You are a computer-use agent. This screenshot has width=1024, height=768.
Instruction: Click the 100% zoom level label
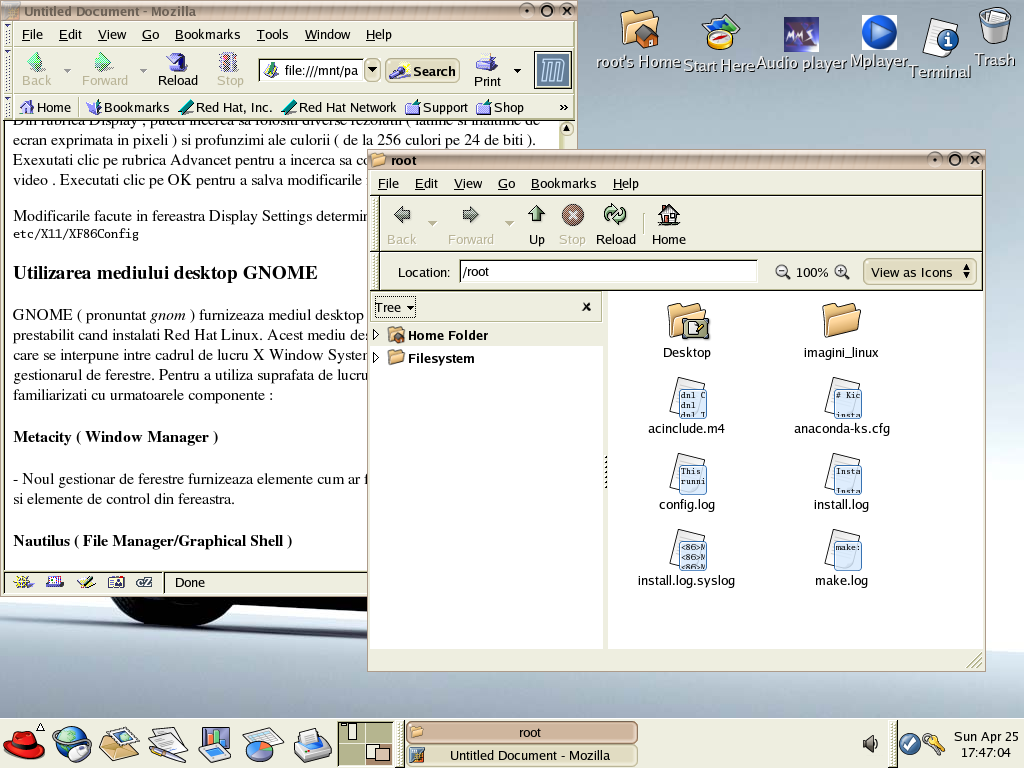[812, 272]
